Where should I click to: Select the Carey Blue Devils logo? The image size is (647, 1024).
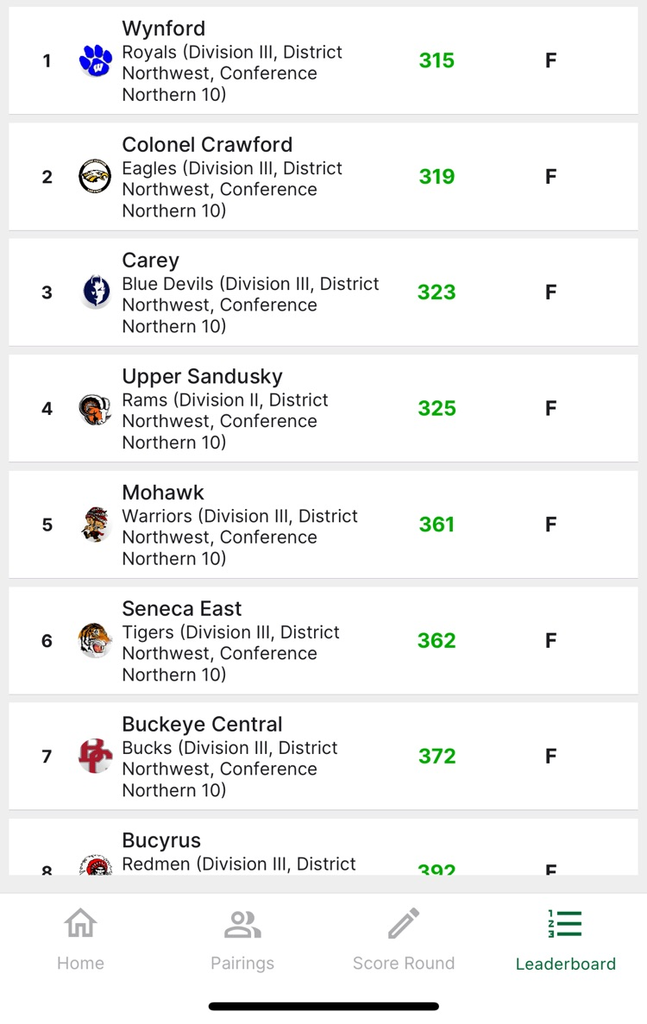click(95, 292)
